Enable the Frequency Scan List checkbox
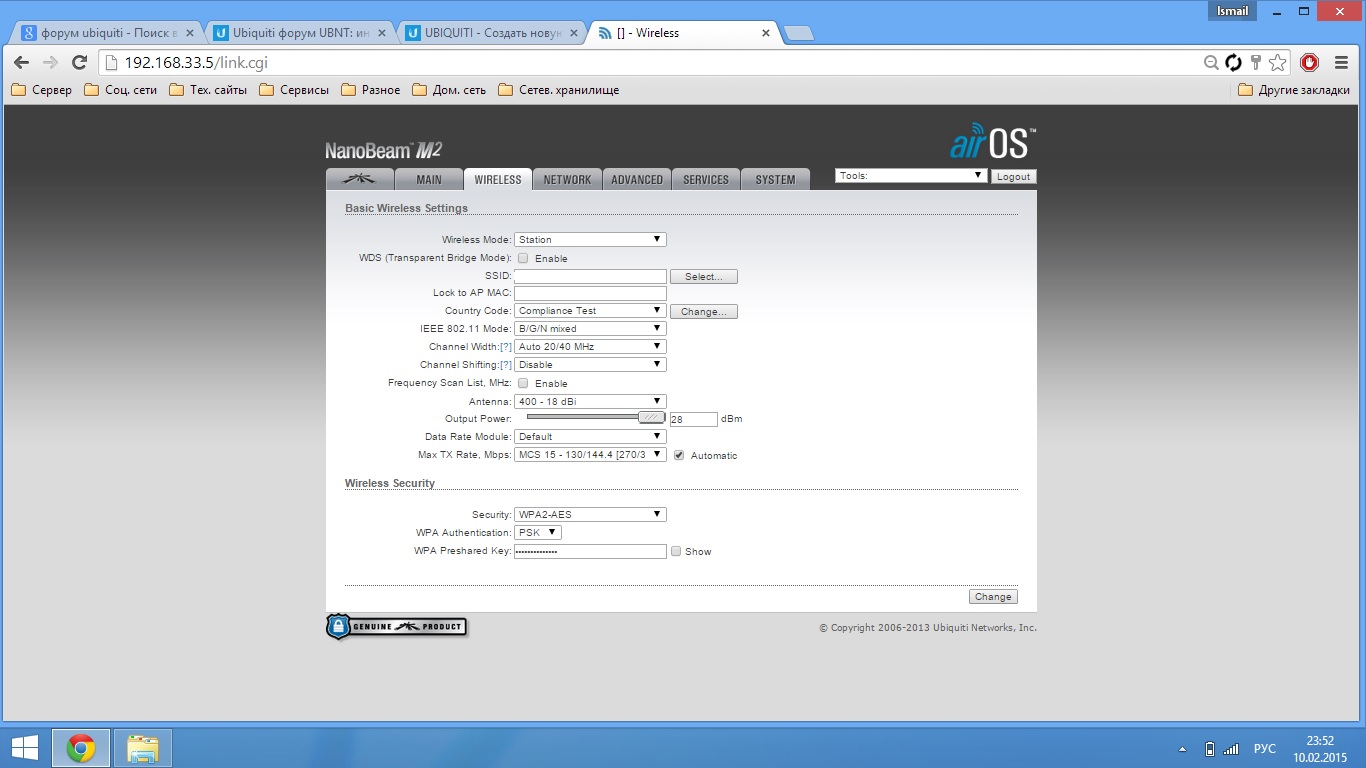 click(523, 383)
